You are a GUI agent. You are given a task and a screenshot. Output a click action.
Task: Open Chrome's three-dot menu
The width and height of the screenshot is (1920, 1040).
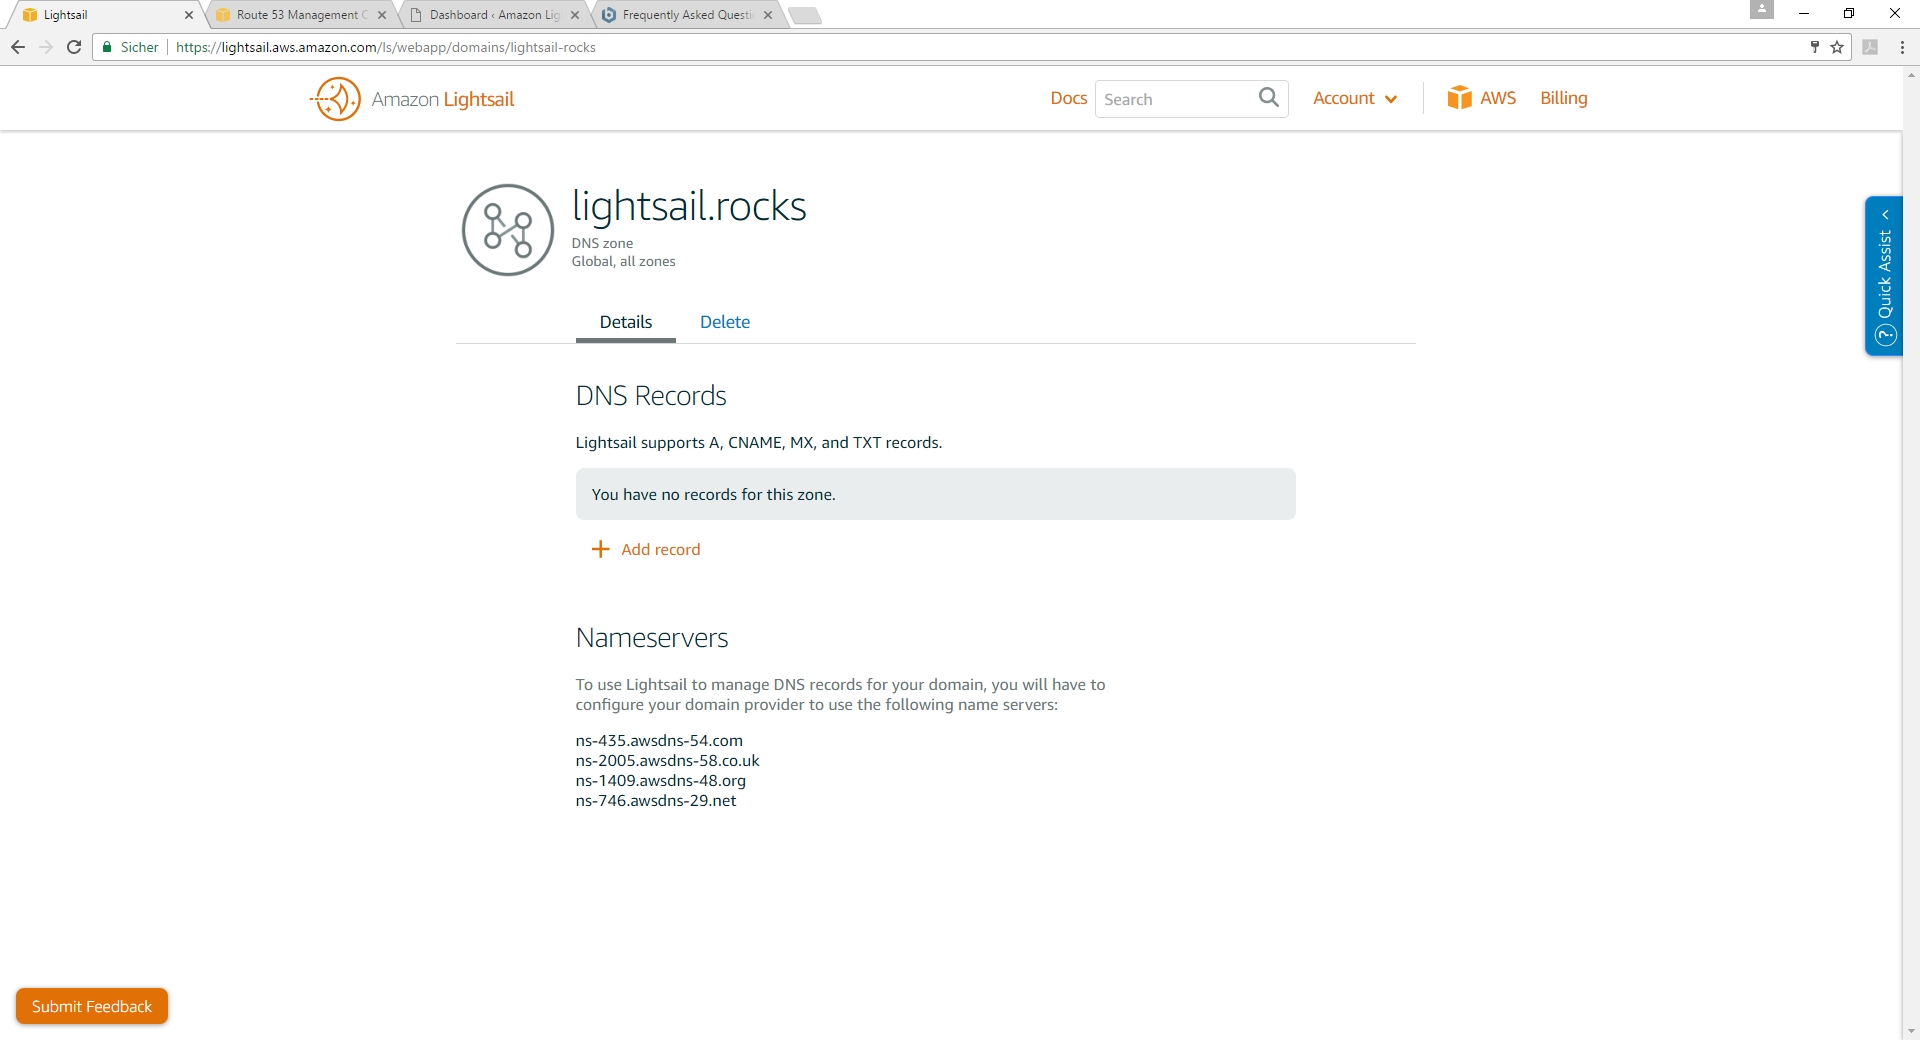1903,47
